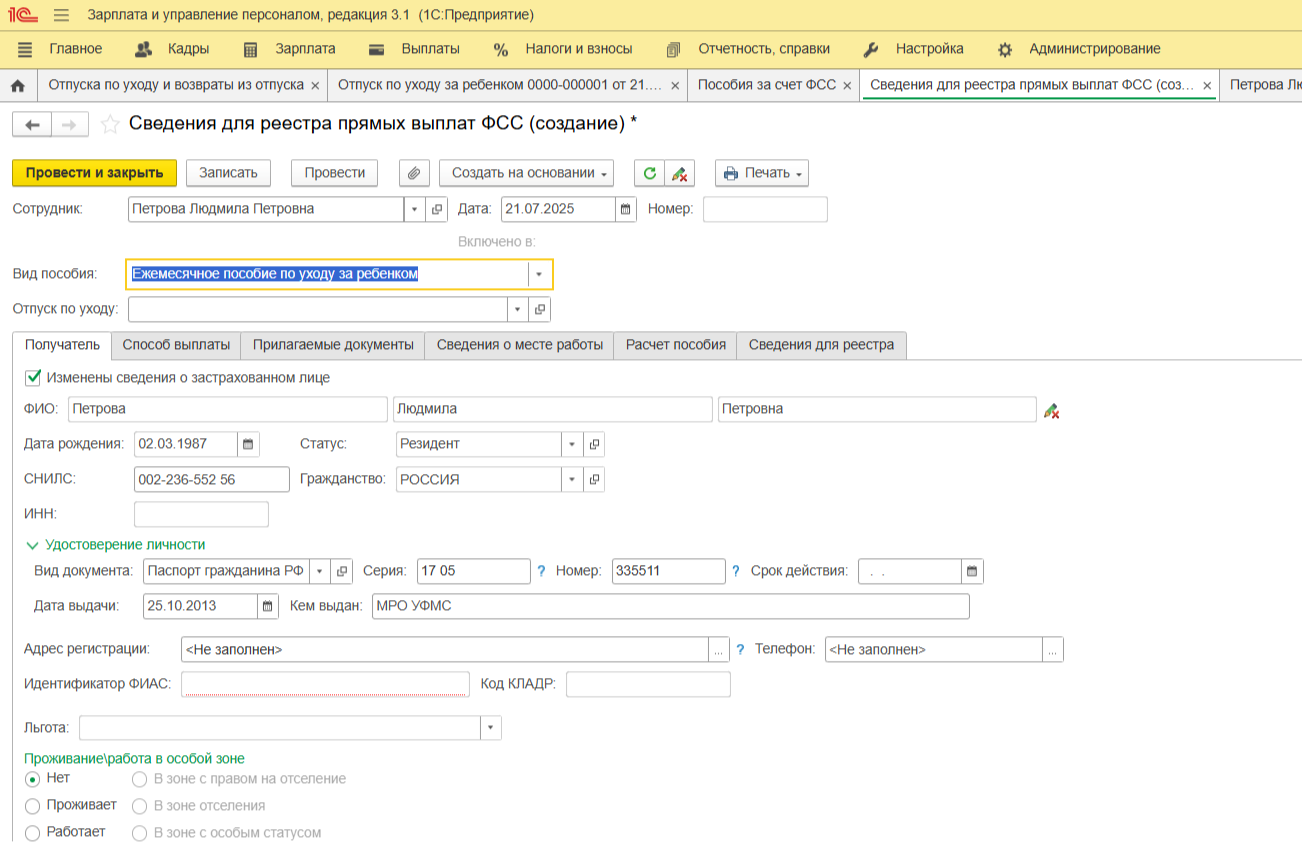Open attached files with paperclip icon
The image size is (1302, 849).
tap(414, 173)
